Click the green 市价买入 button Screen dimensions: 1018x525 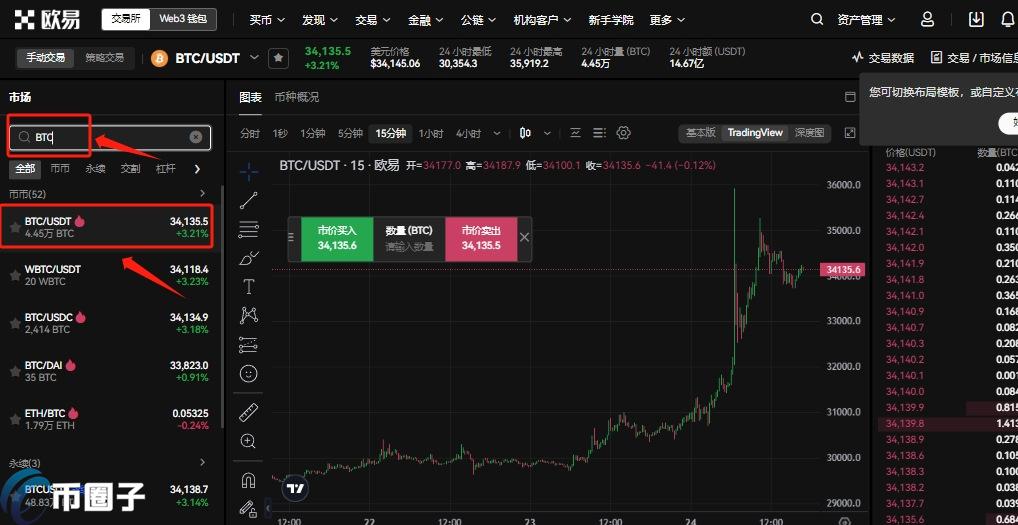(337, 238)
